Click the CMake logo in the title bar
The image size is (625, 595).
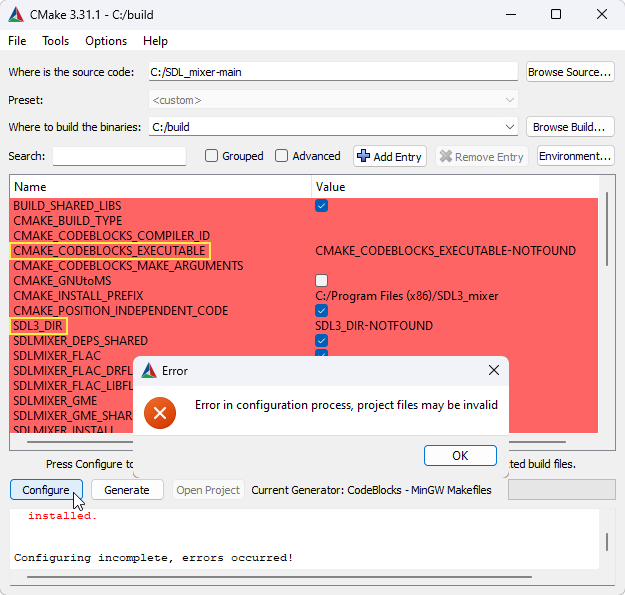[x=16, y=15]
